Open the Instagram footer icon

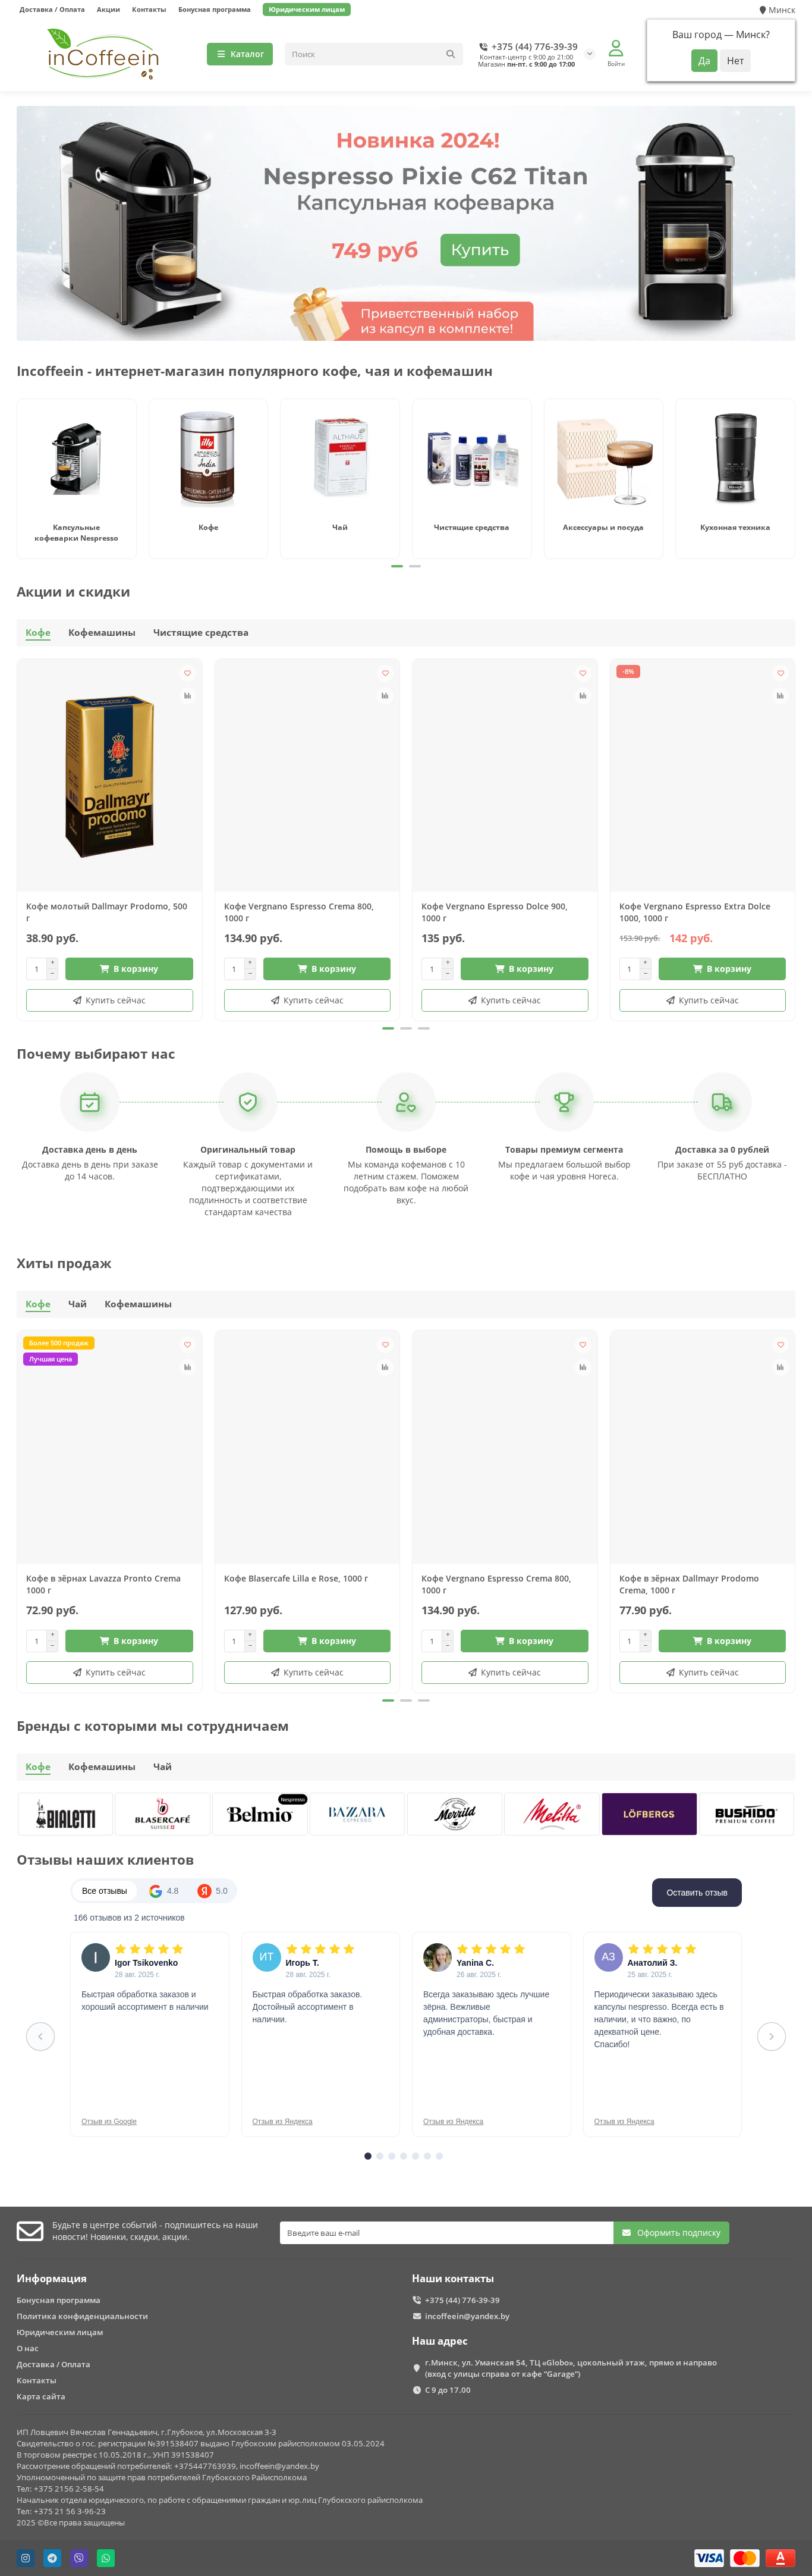[25, 2558]
